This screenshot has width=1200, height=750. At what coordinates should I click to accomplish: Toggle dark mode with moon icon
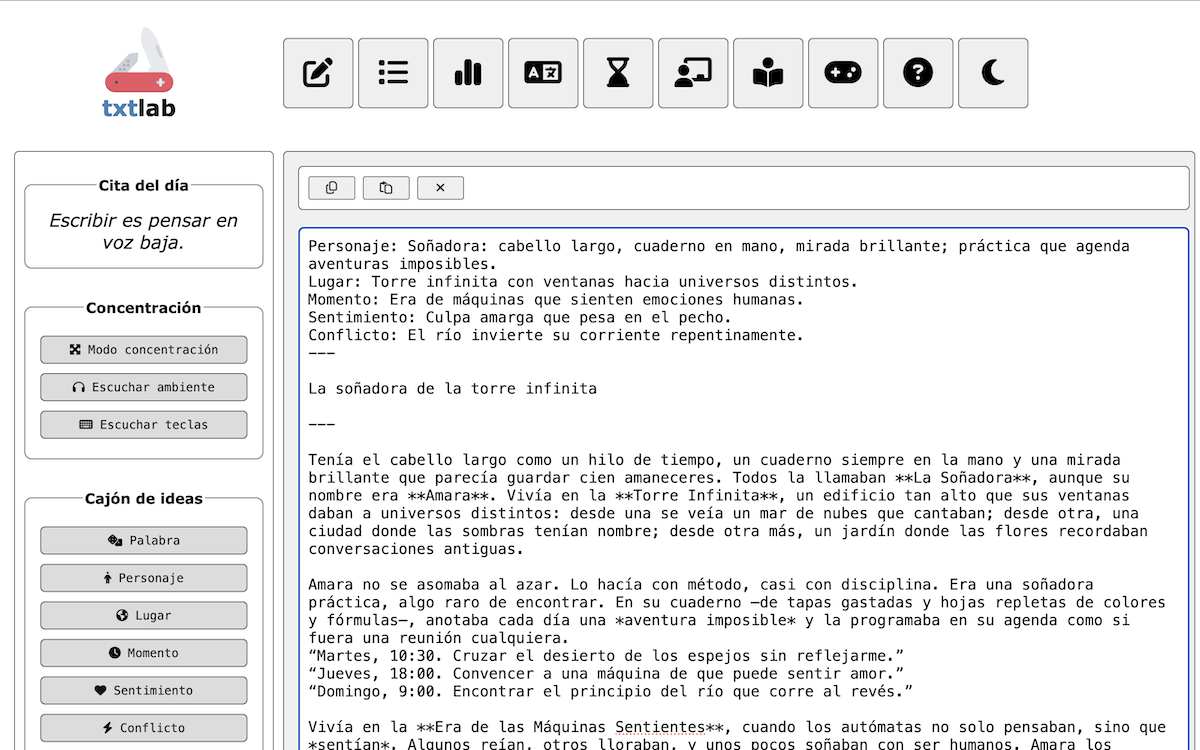click(993, 73)
